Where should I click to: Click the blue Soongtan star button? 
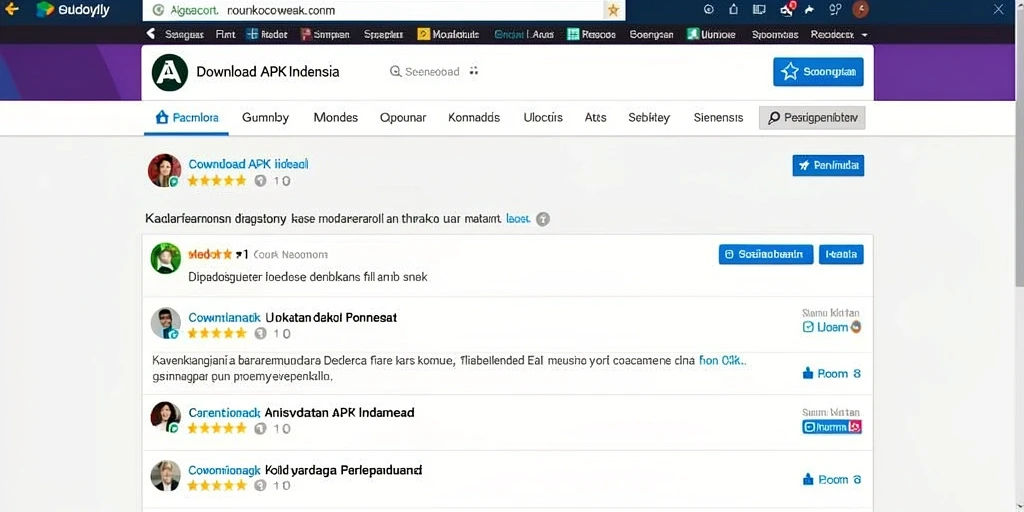pos(818,72)
